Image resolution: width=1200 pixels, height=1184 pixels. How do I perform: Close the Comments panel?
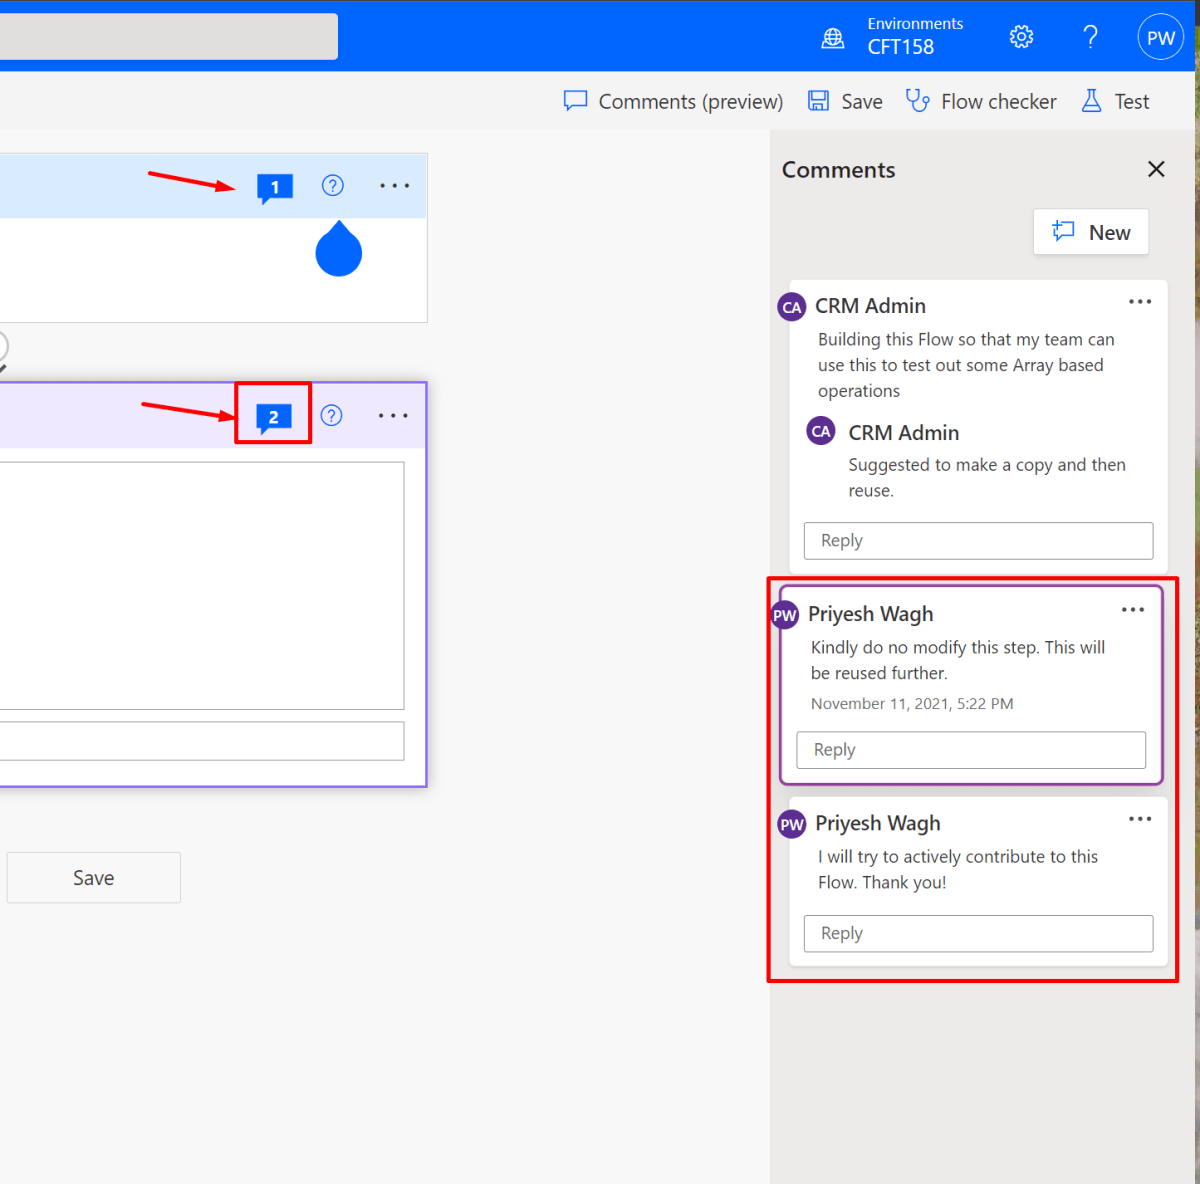pos(1156,169)
